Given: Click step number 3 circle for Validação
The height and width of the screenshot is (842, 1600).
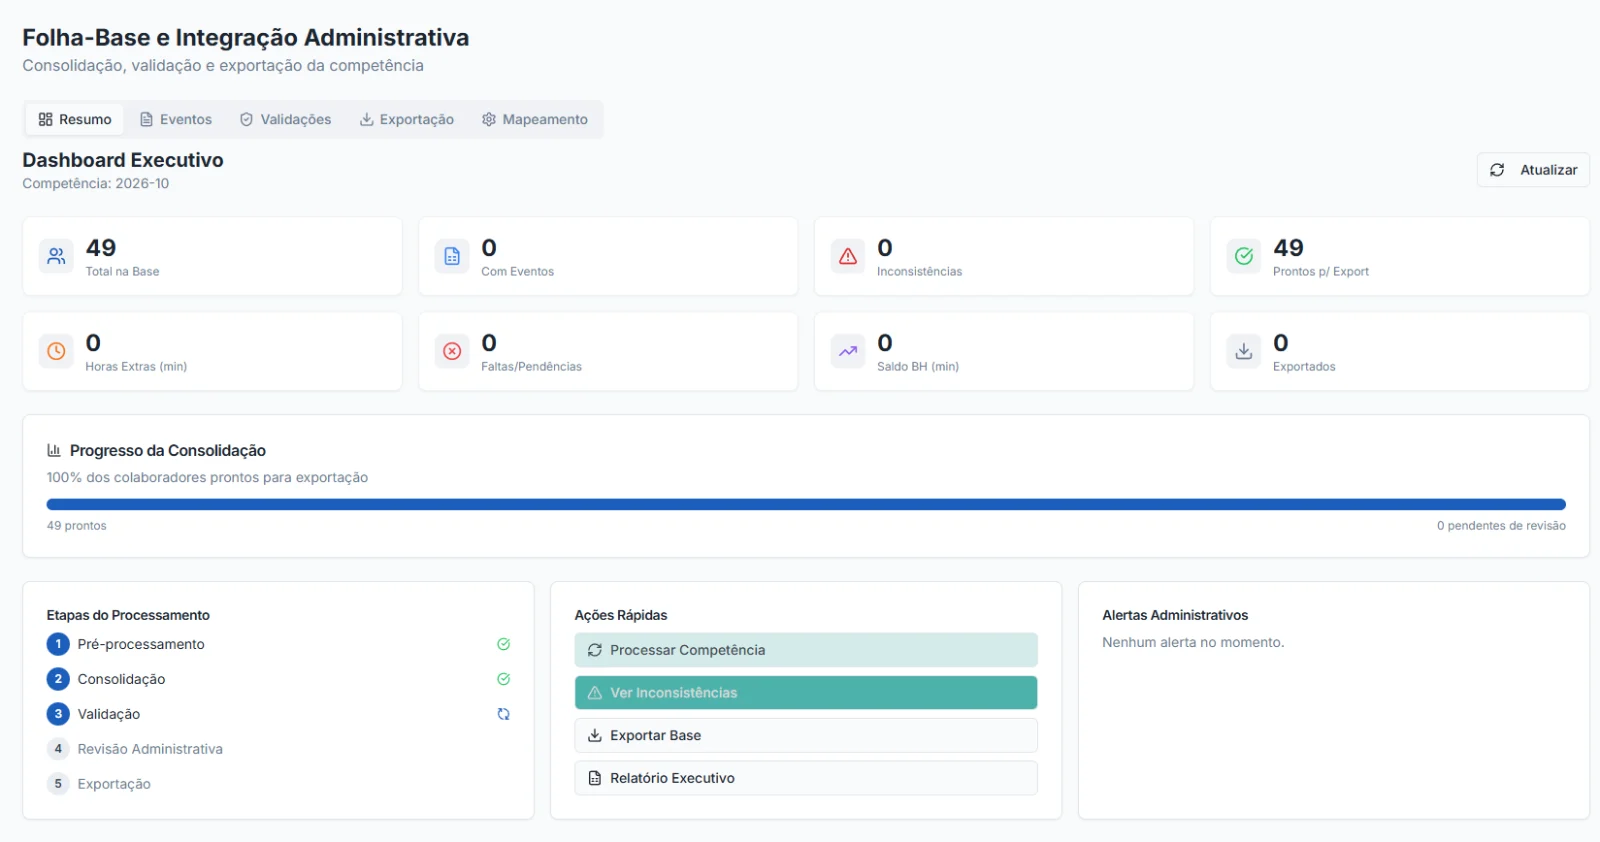Looking at the screenshot, I should click(x=58, y=714).
